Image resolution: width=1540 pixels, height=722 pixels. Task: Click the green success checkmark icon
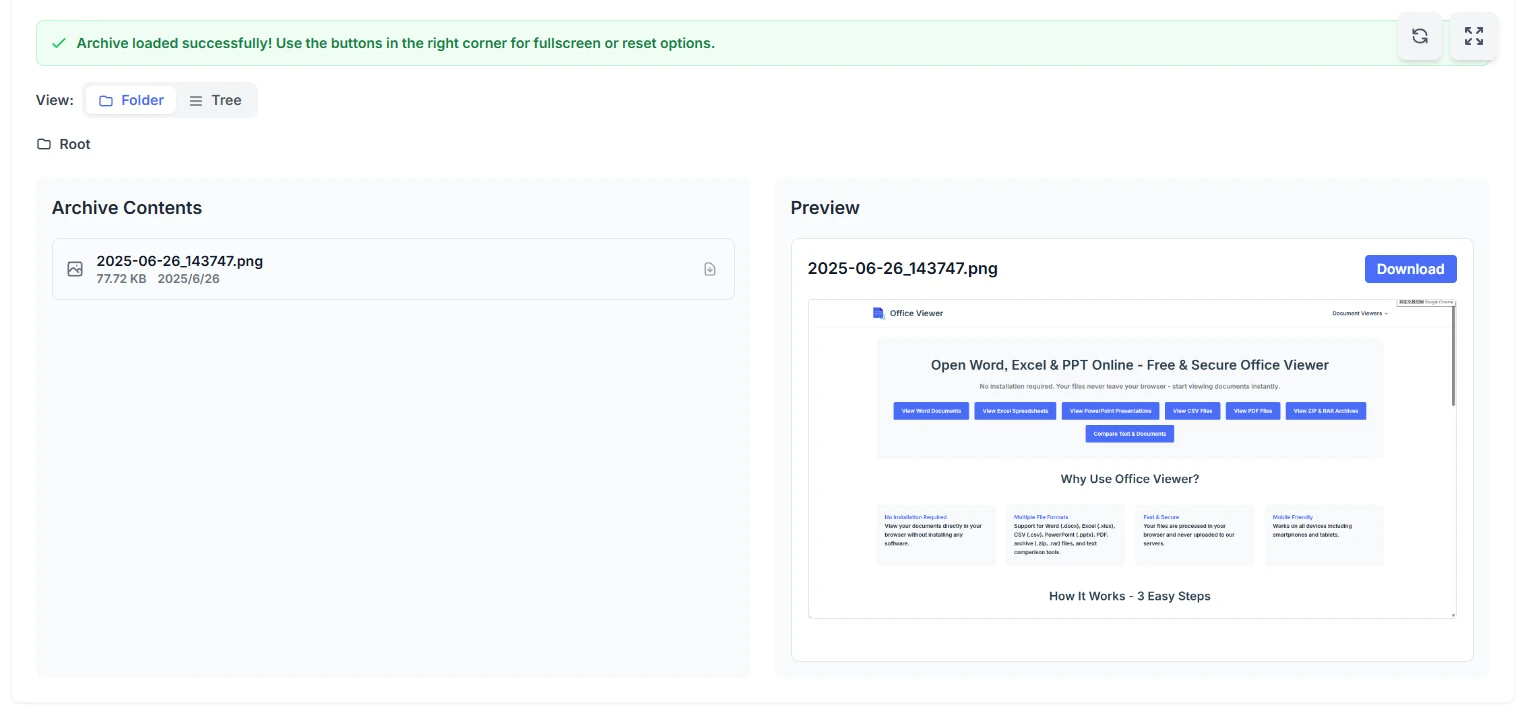pyautogui.click(x=58, y=43)
